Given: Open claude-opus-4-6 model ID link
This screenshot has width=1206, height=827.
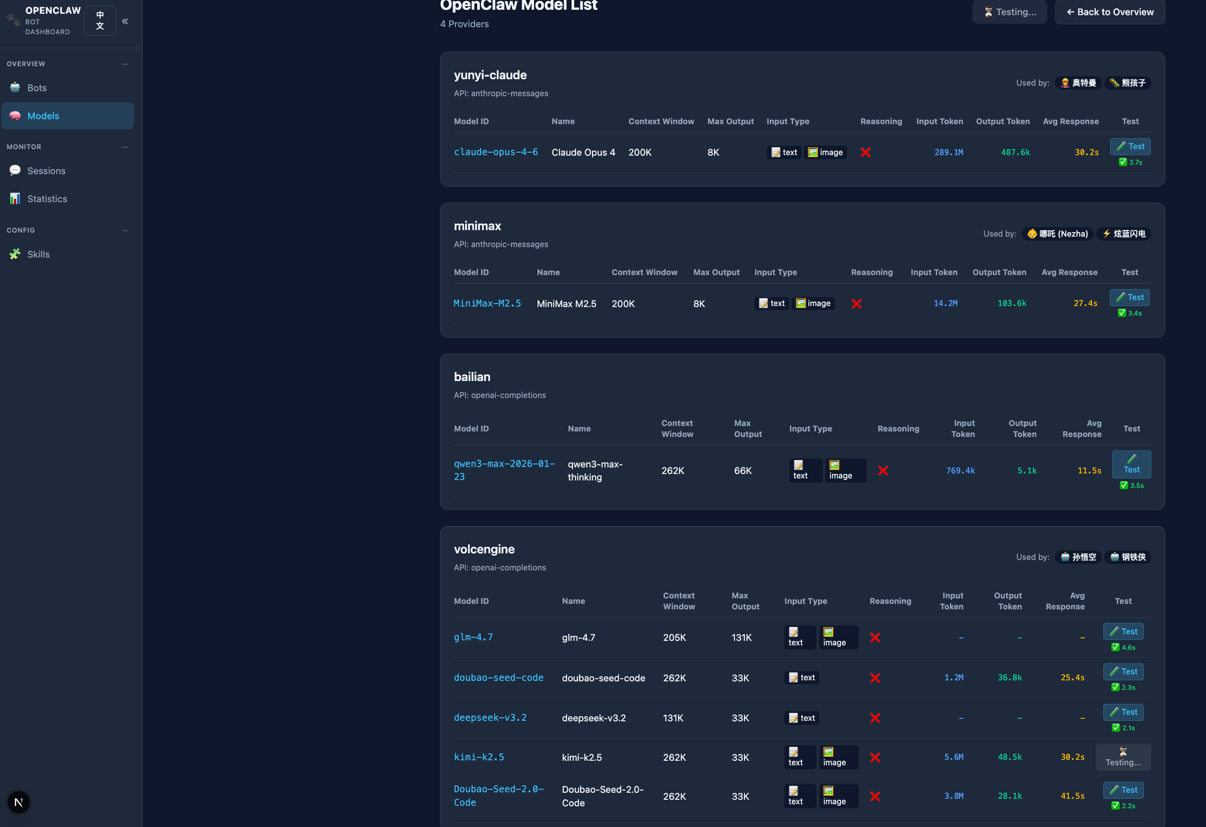Looking at the screenshot, I should click(496, 152).
